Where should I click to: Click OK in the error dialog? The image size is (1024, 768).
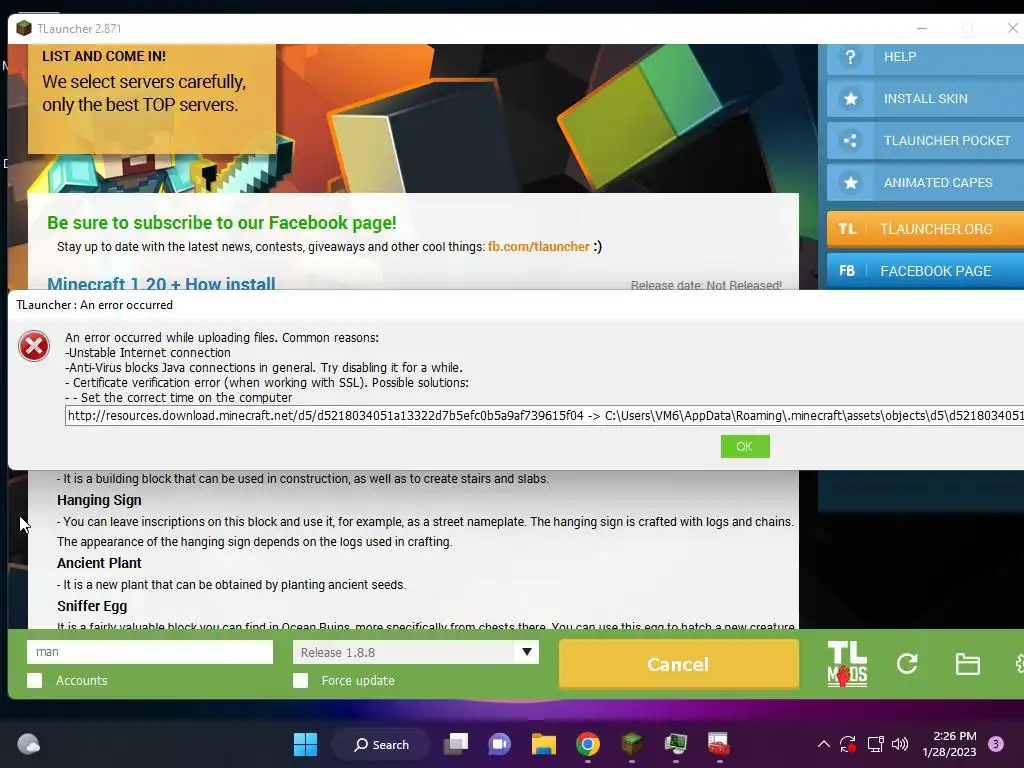(x=744, y=447)
